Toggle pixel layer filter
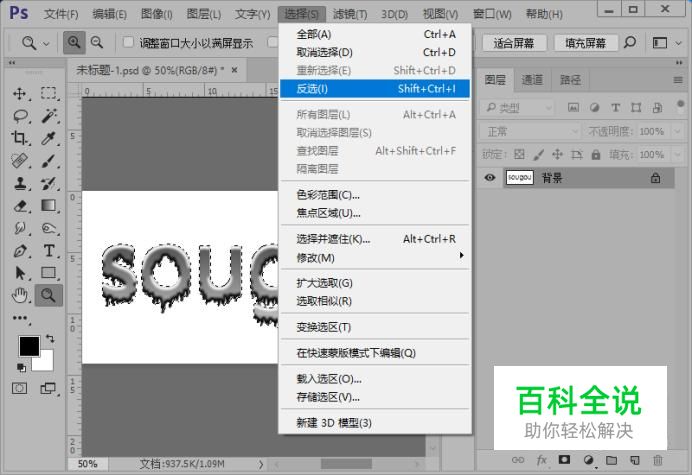The image size is (692, 475). 573,108
